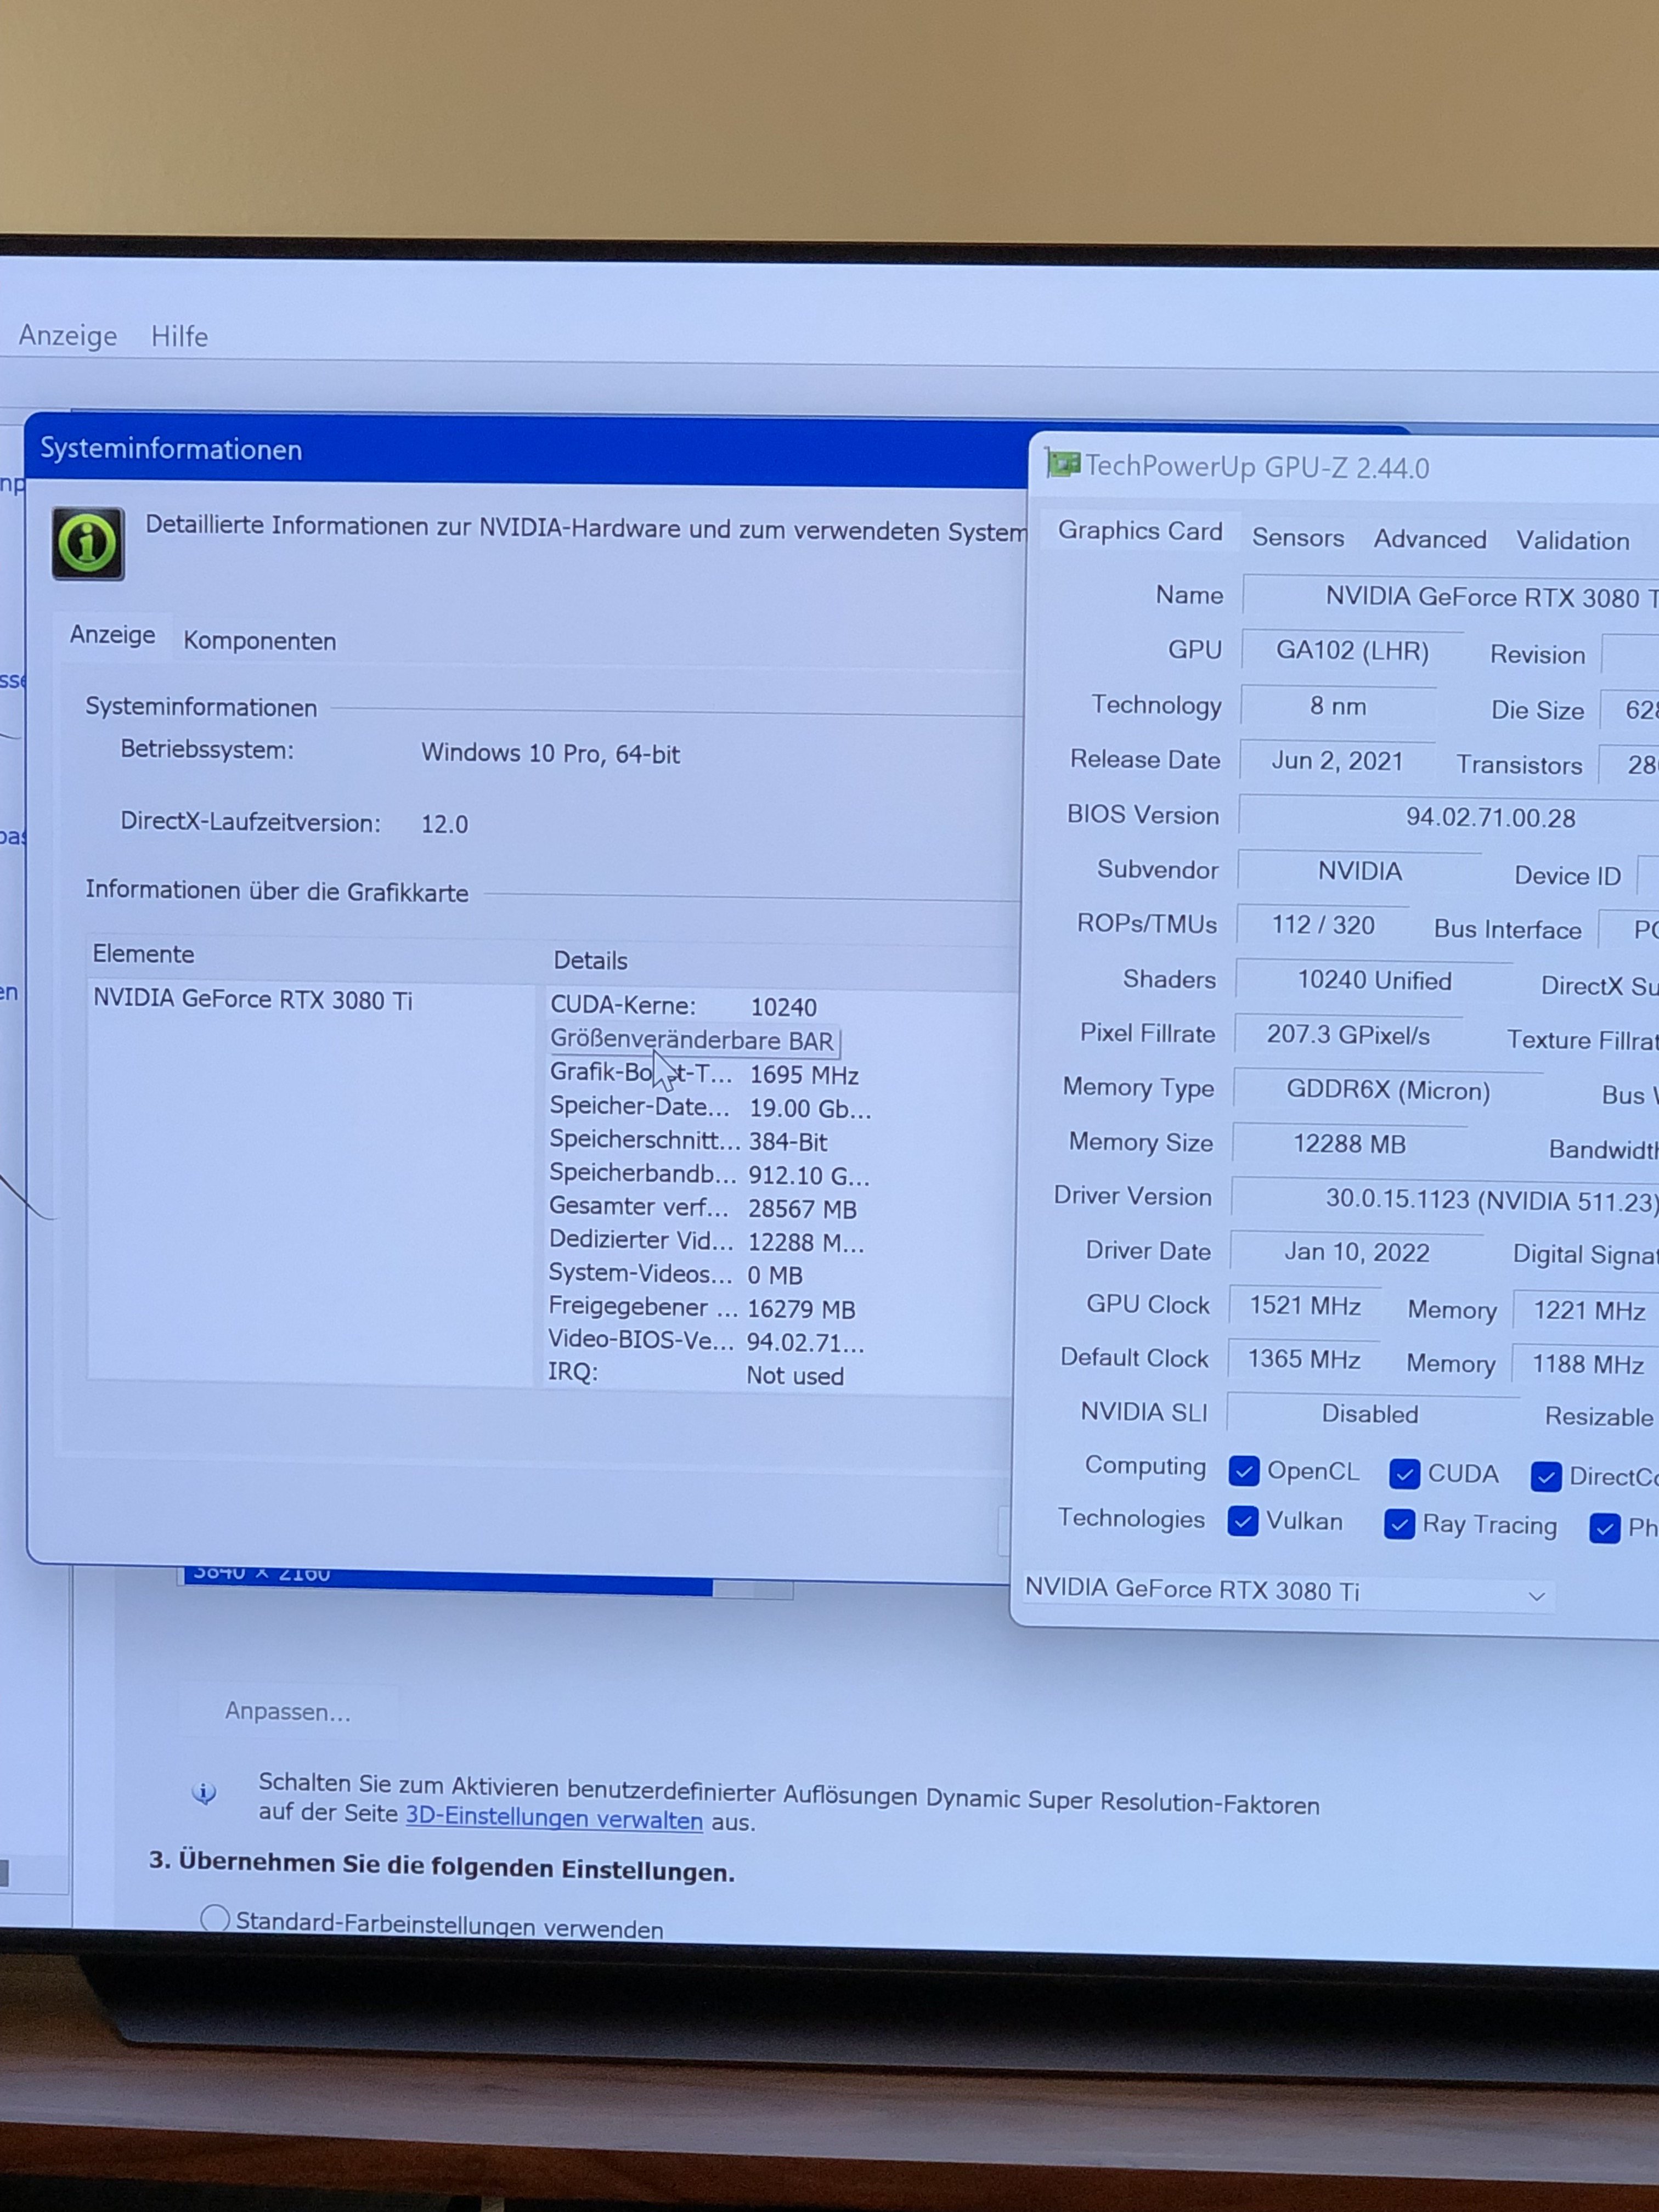This screenshot has height=2212, width=1659.
Task: Switch to the Sensors tab
Action: pyautogui.click(x=1297, y=538)
